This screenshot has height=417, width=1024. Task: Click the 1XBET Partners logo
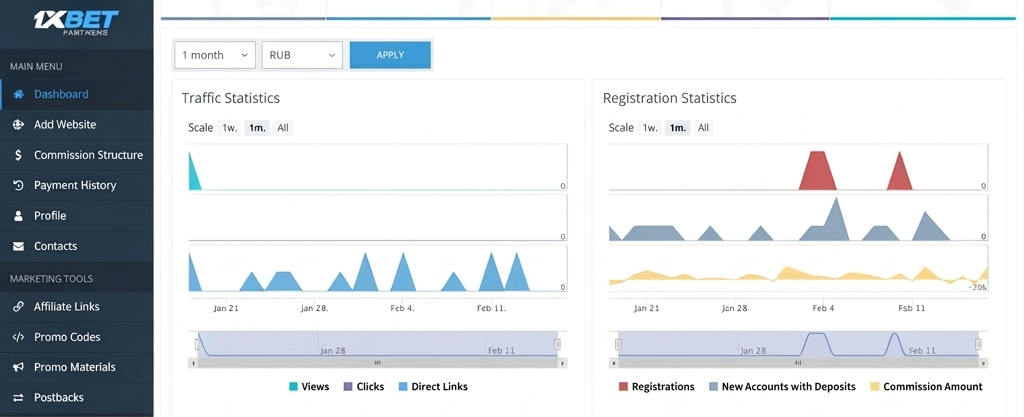click(76, 24)
